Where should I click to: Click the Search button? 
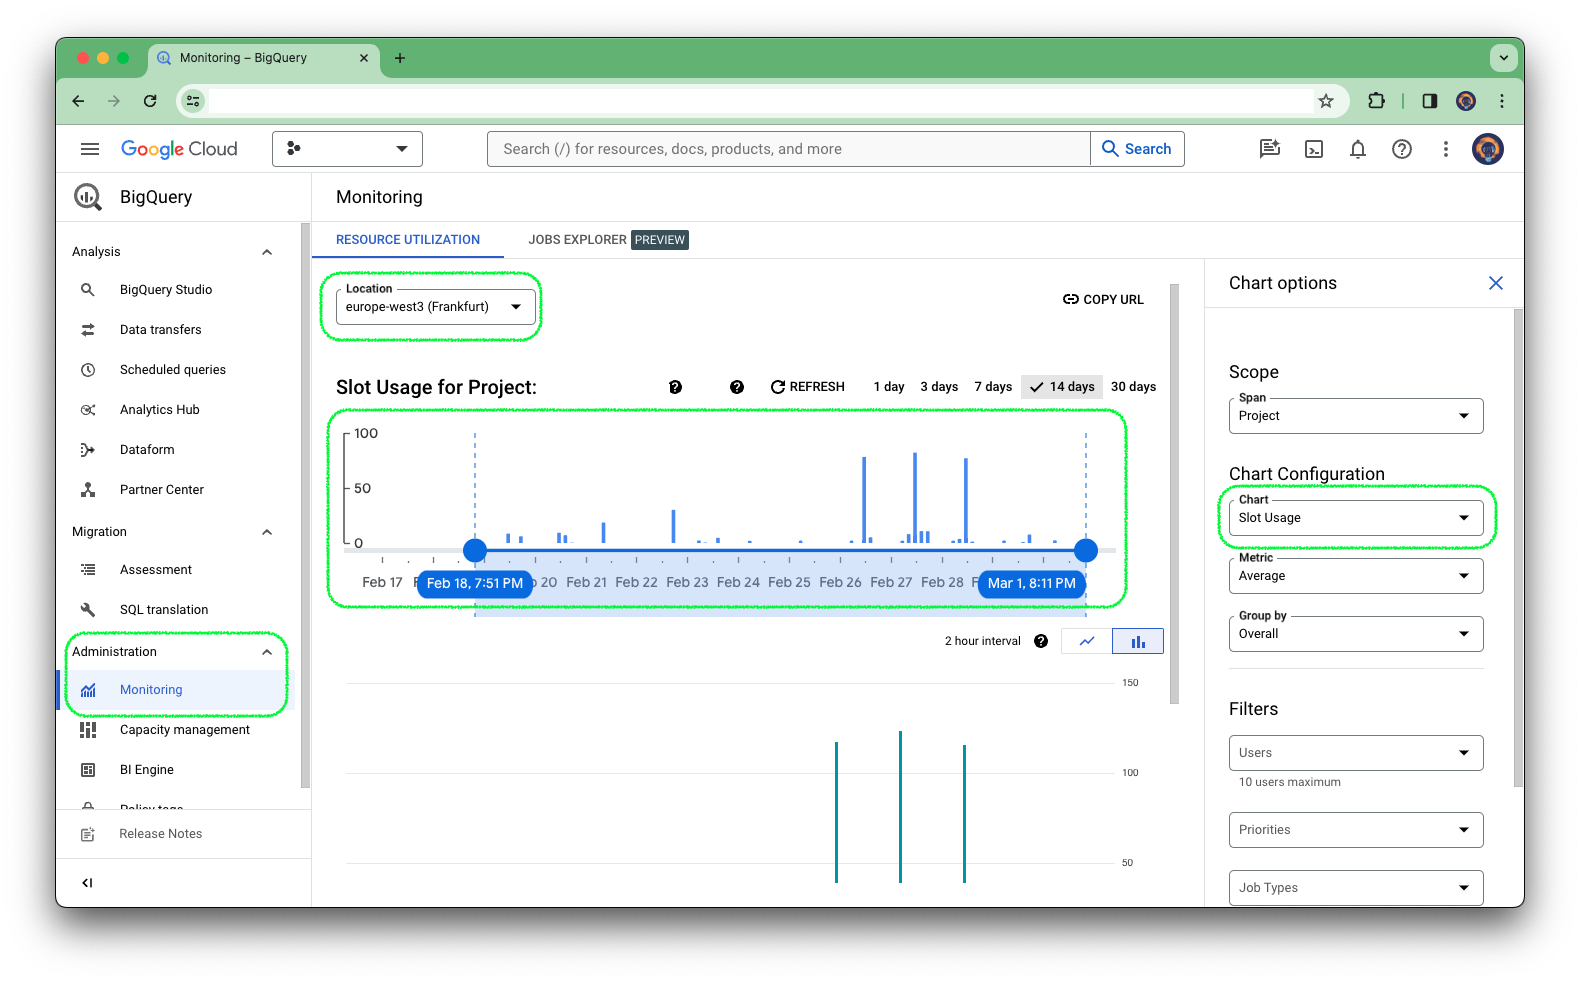point(1137,149)
